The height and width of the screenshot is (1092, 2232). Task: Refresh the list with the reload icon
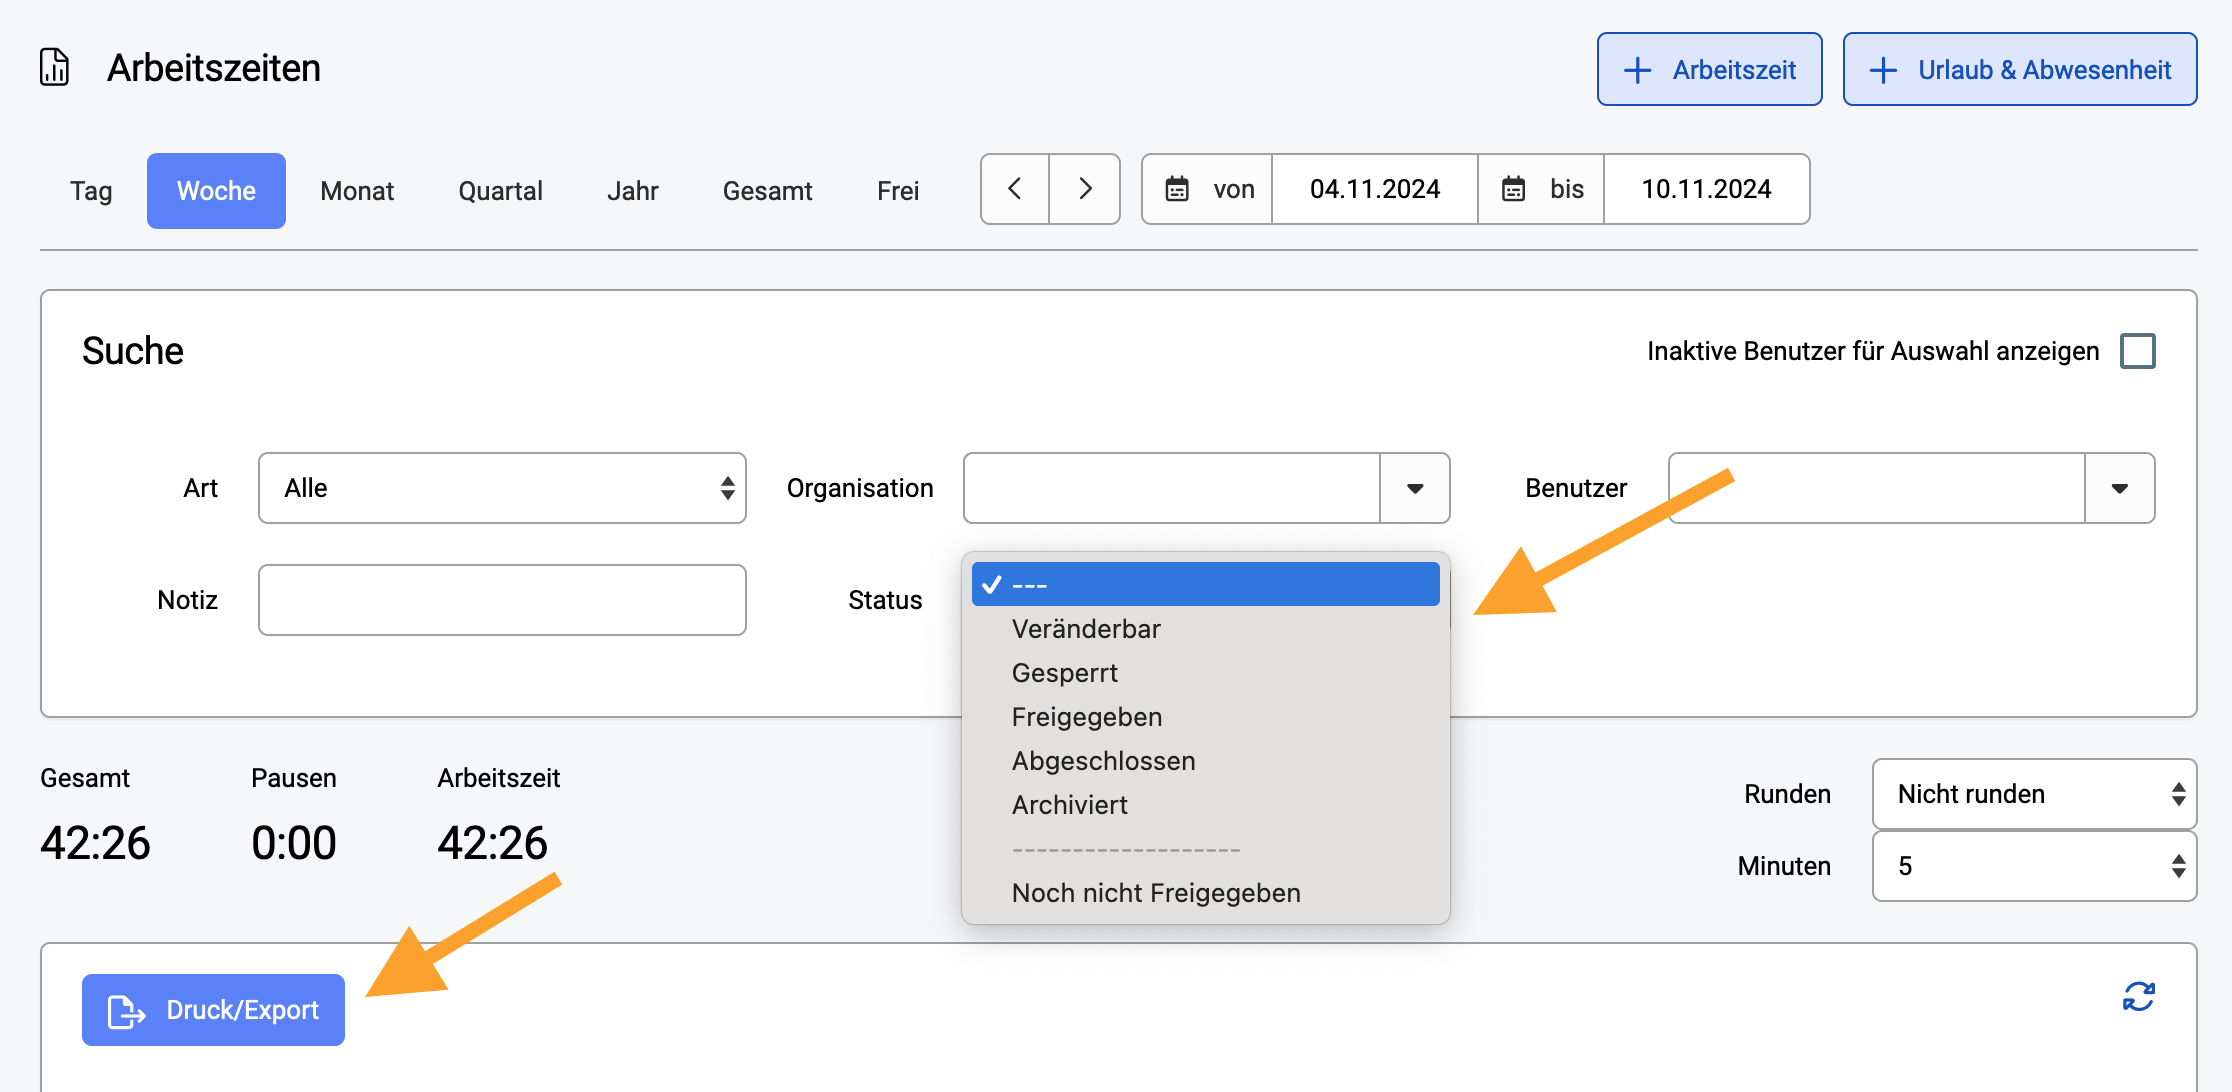2139,996
